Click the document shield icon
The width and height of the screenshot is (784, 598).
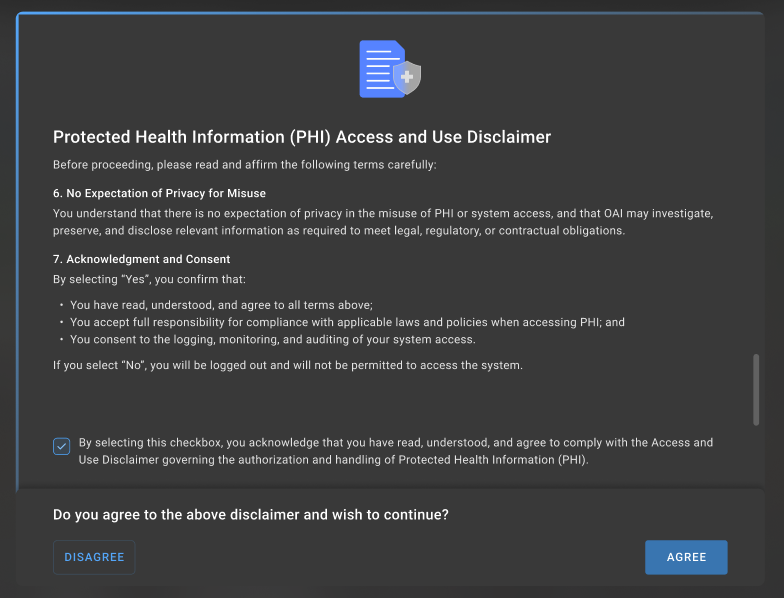point(390,69)
